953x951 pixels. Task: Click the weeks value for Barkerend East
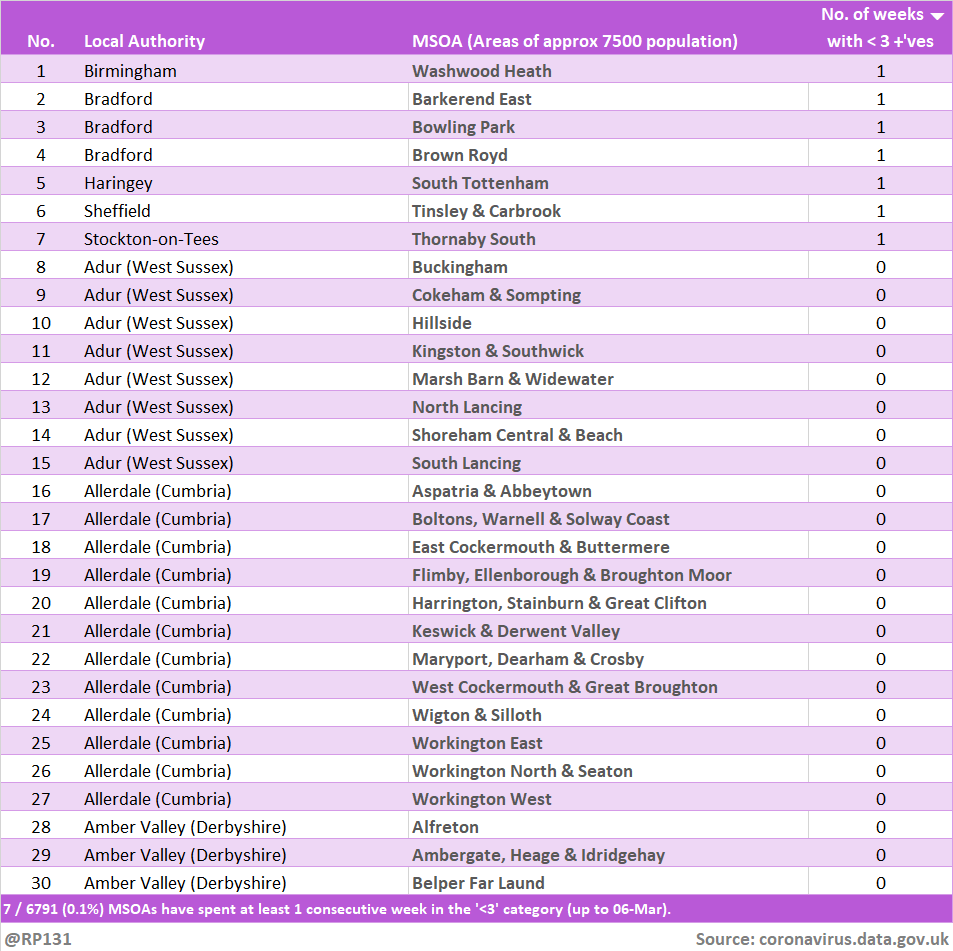[880, 99]
